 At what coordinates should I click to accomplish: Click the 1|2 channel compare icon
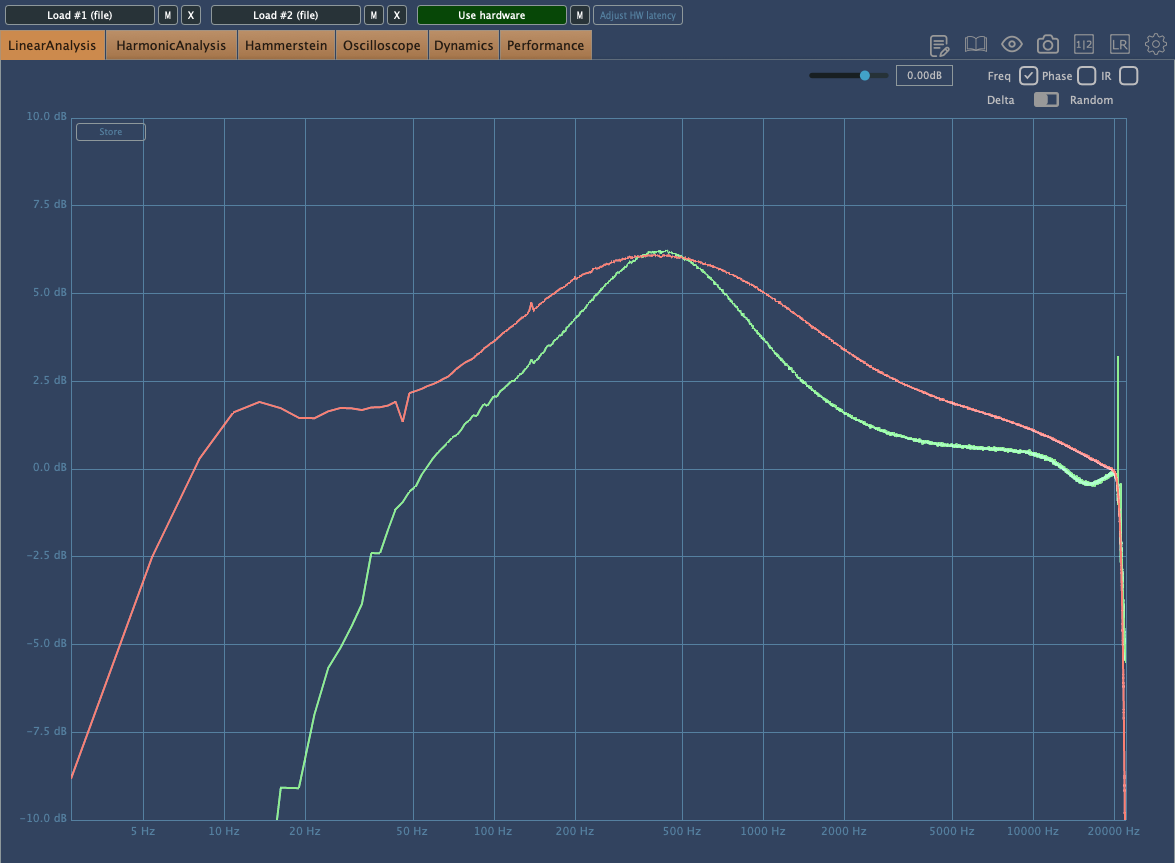[x=1084, y=44]
